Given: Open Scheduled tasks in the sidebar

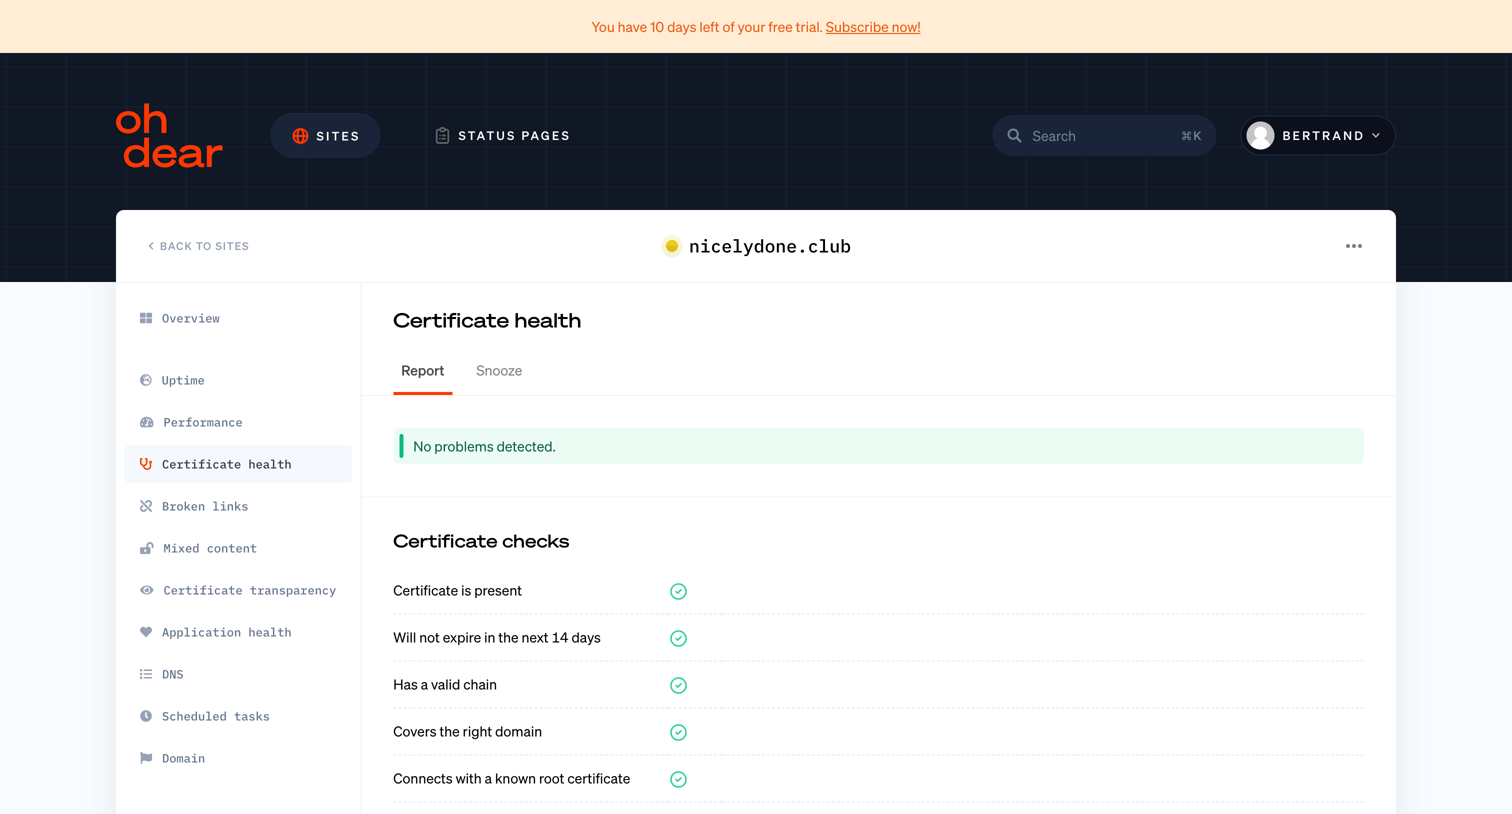Looking at the screenshot, I should (238, 716).
